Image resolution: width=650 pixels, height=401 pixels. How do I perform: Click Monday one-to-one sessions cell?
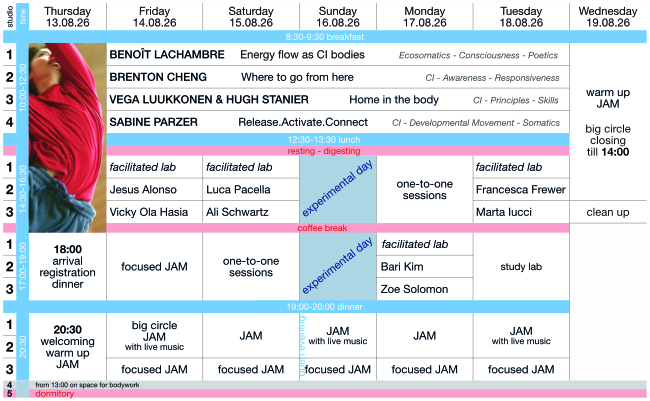[424, 190]
